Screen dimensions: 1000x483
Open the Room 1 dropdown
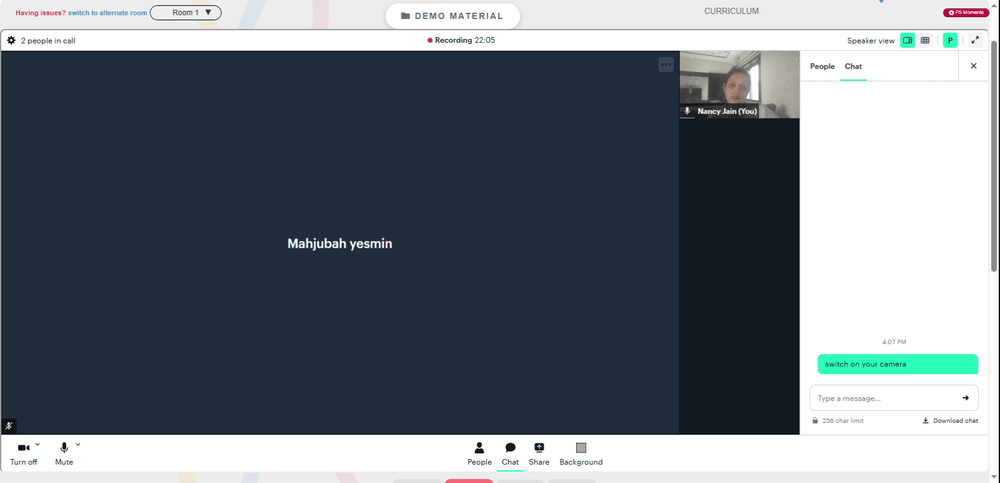tap(186, 13)
